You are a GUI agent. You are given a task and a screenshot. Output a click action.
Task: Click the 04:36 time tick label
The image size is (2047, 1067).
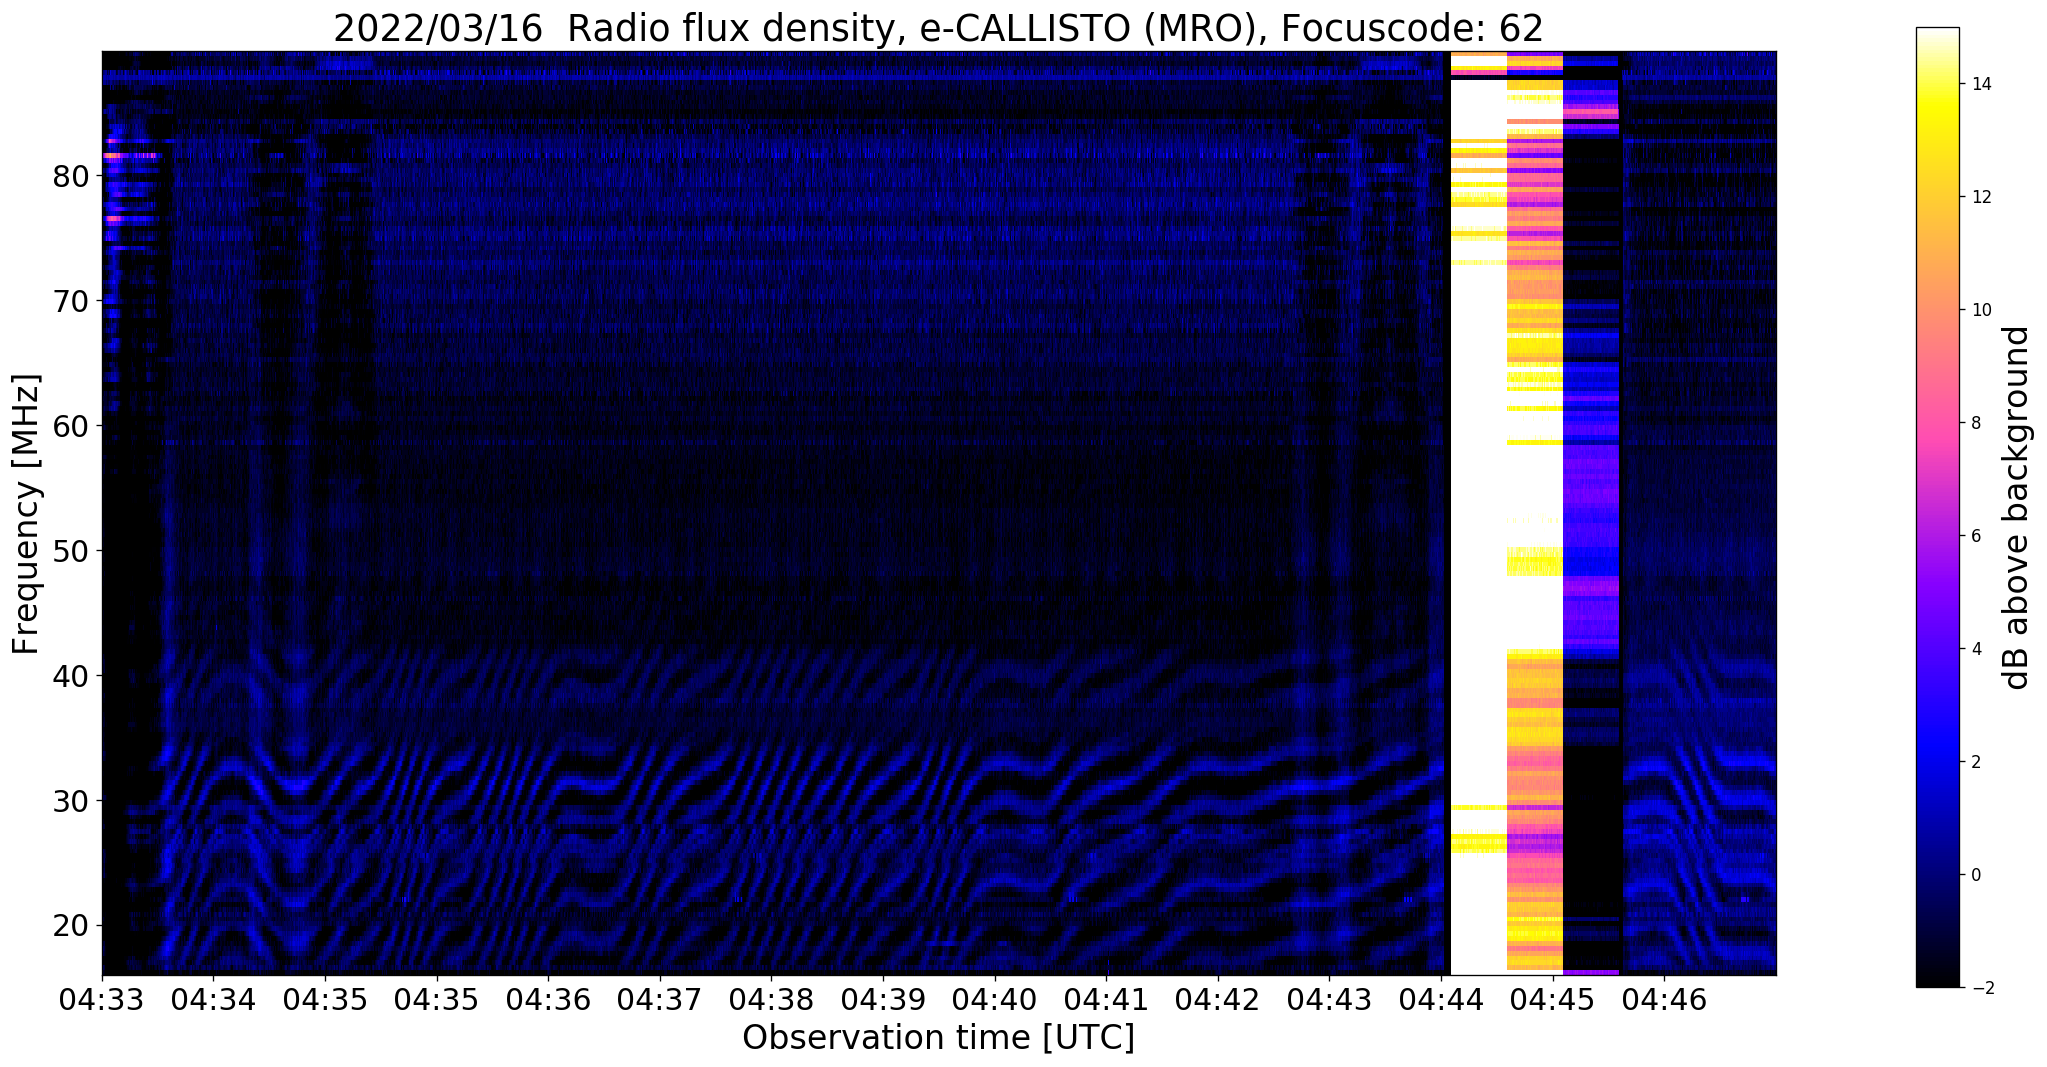548,999
